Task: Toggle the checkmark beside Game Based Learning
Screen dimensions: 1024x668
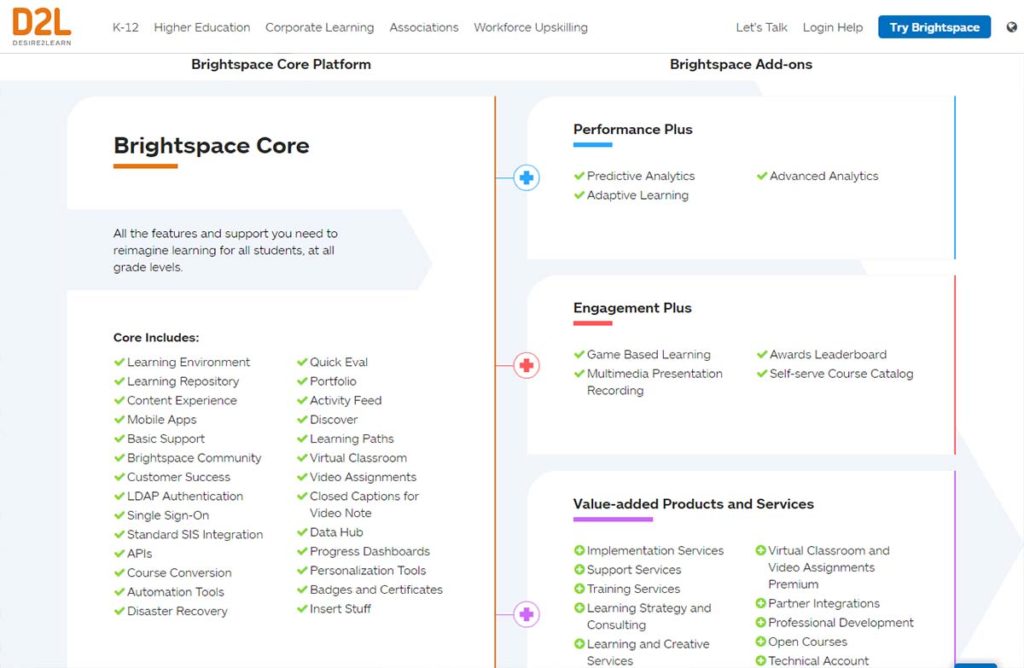Action: pos(578,354)
